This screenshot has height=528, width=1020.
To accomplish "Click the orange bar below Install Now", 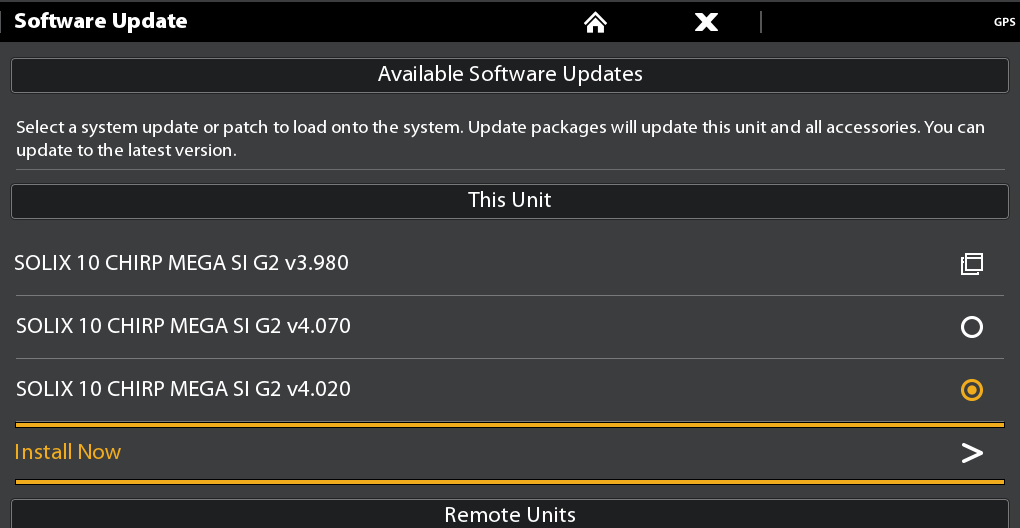I will pyautogui.click(x=510, y=482).
